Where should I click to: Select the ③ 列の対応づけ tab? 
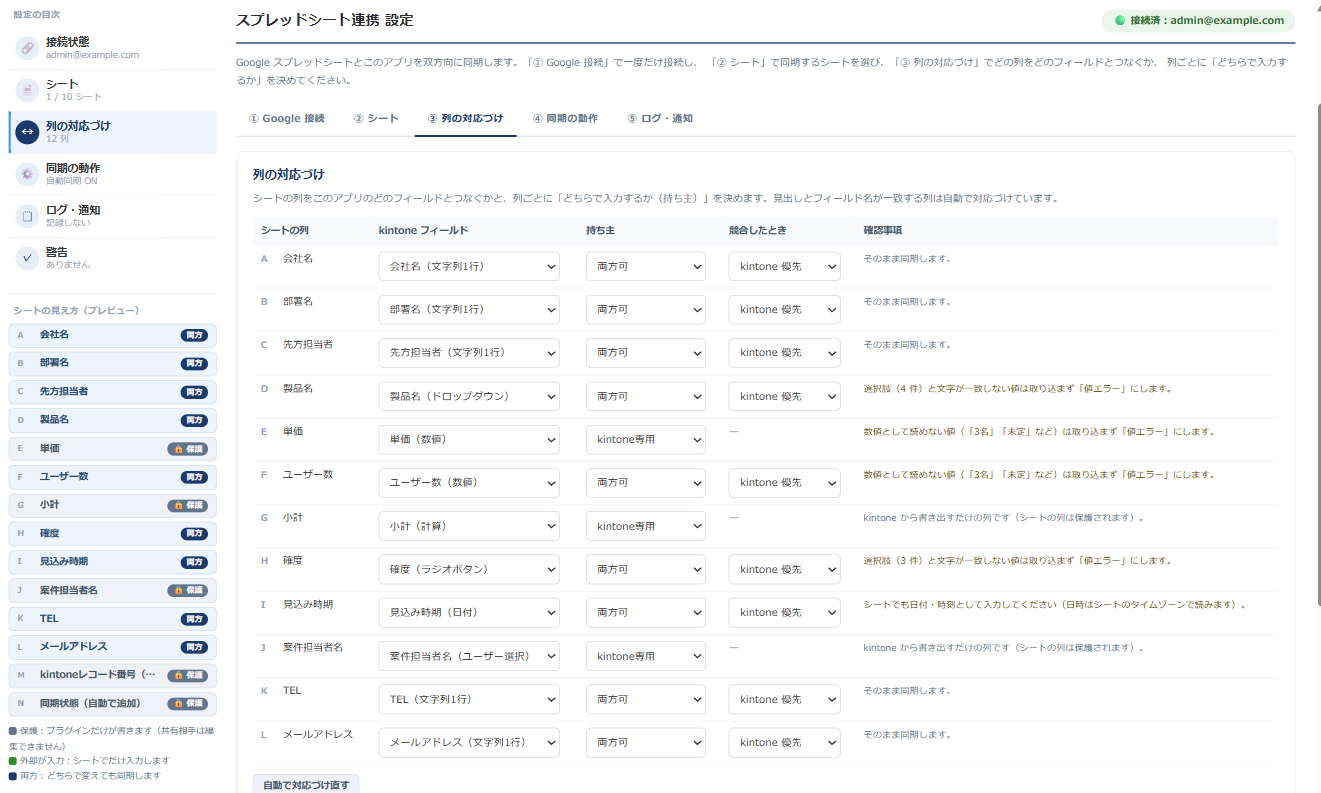click(x=466, y=118)
